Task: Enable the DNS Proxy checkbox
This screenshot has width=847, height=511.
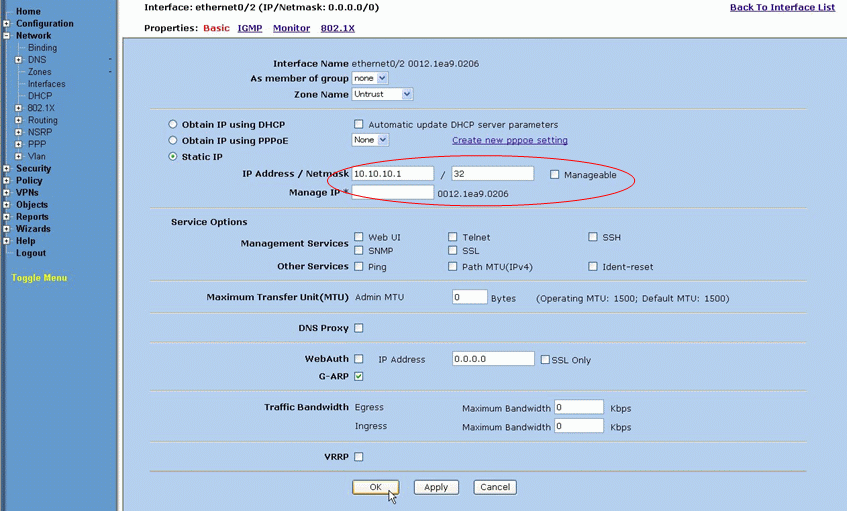Action: pyautogui.click(x=359, y=328)
